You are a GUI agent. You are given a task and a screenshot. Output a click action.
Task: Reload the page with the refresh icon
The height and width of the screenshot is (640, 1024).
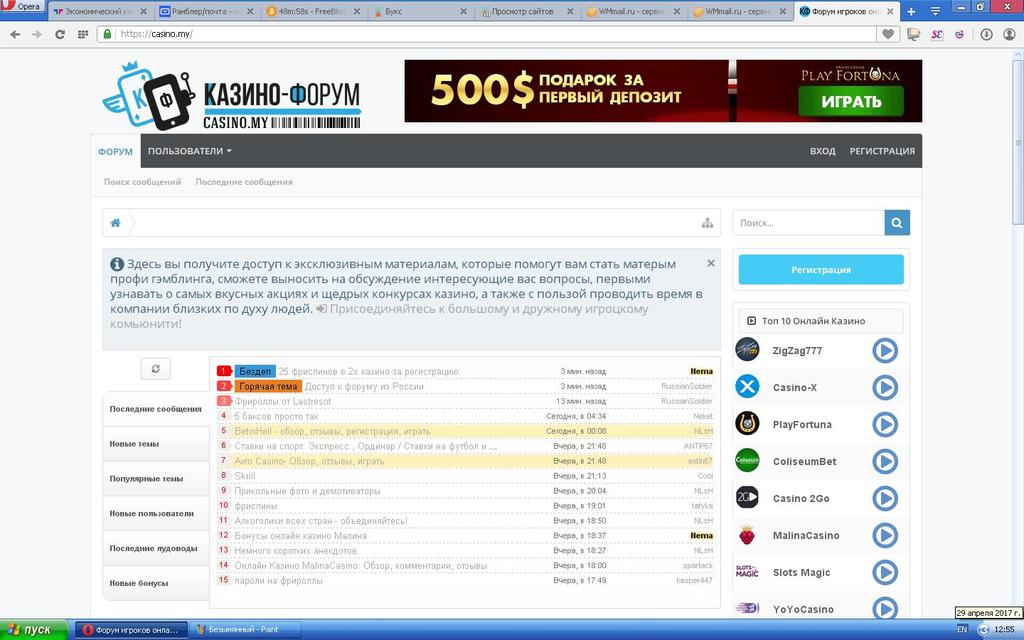(60, 34)
